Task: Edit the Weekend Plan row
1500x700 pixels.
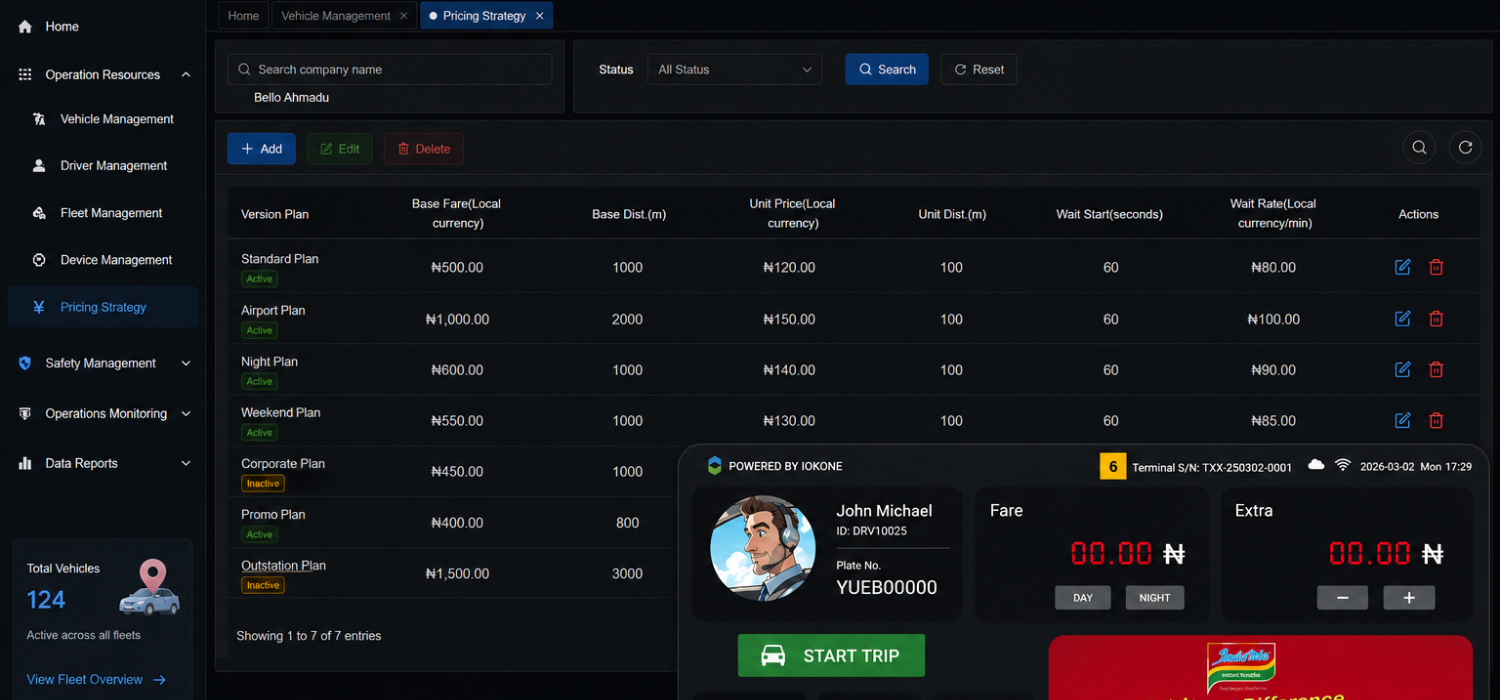Action: click(x=1403, y=420)
